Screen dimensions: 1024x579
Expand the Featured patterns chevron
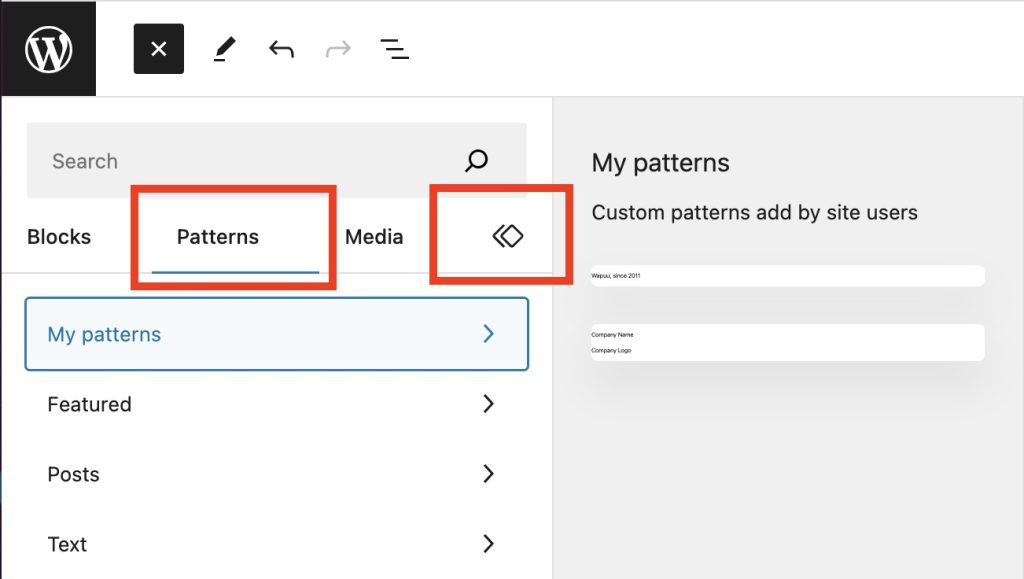[x=489, y=404]
